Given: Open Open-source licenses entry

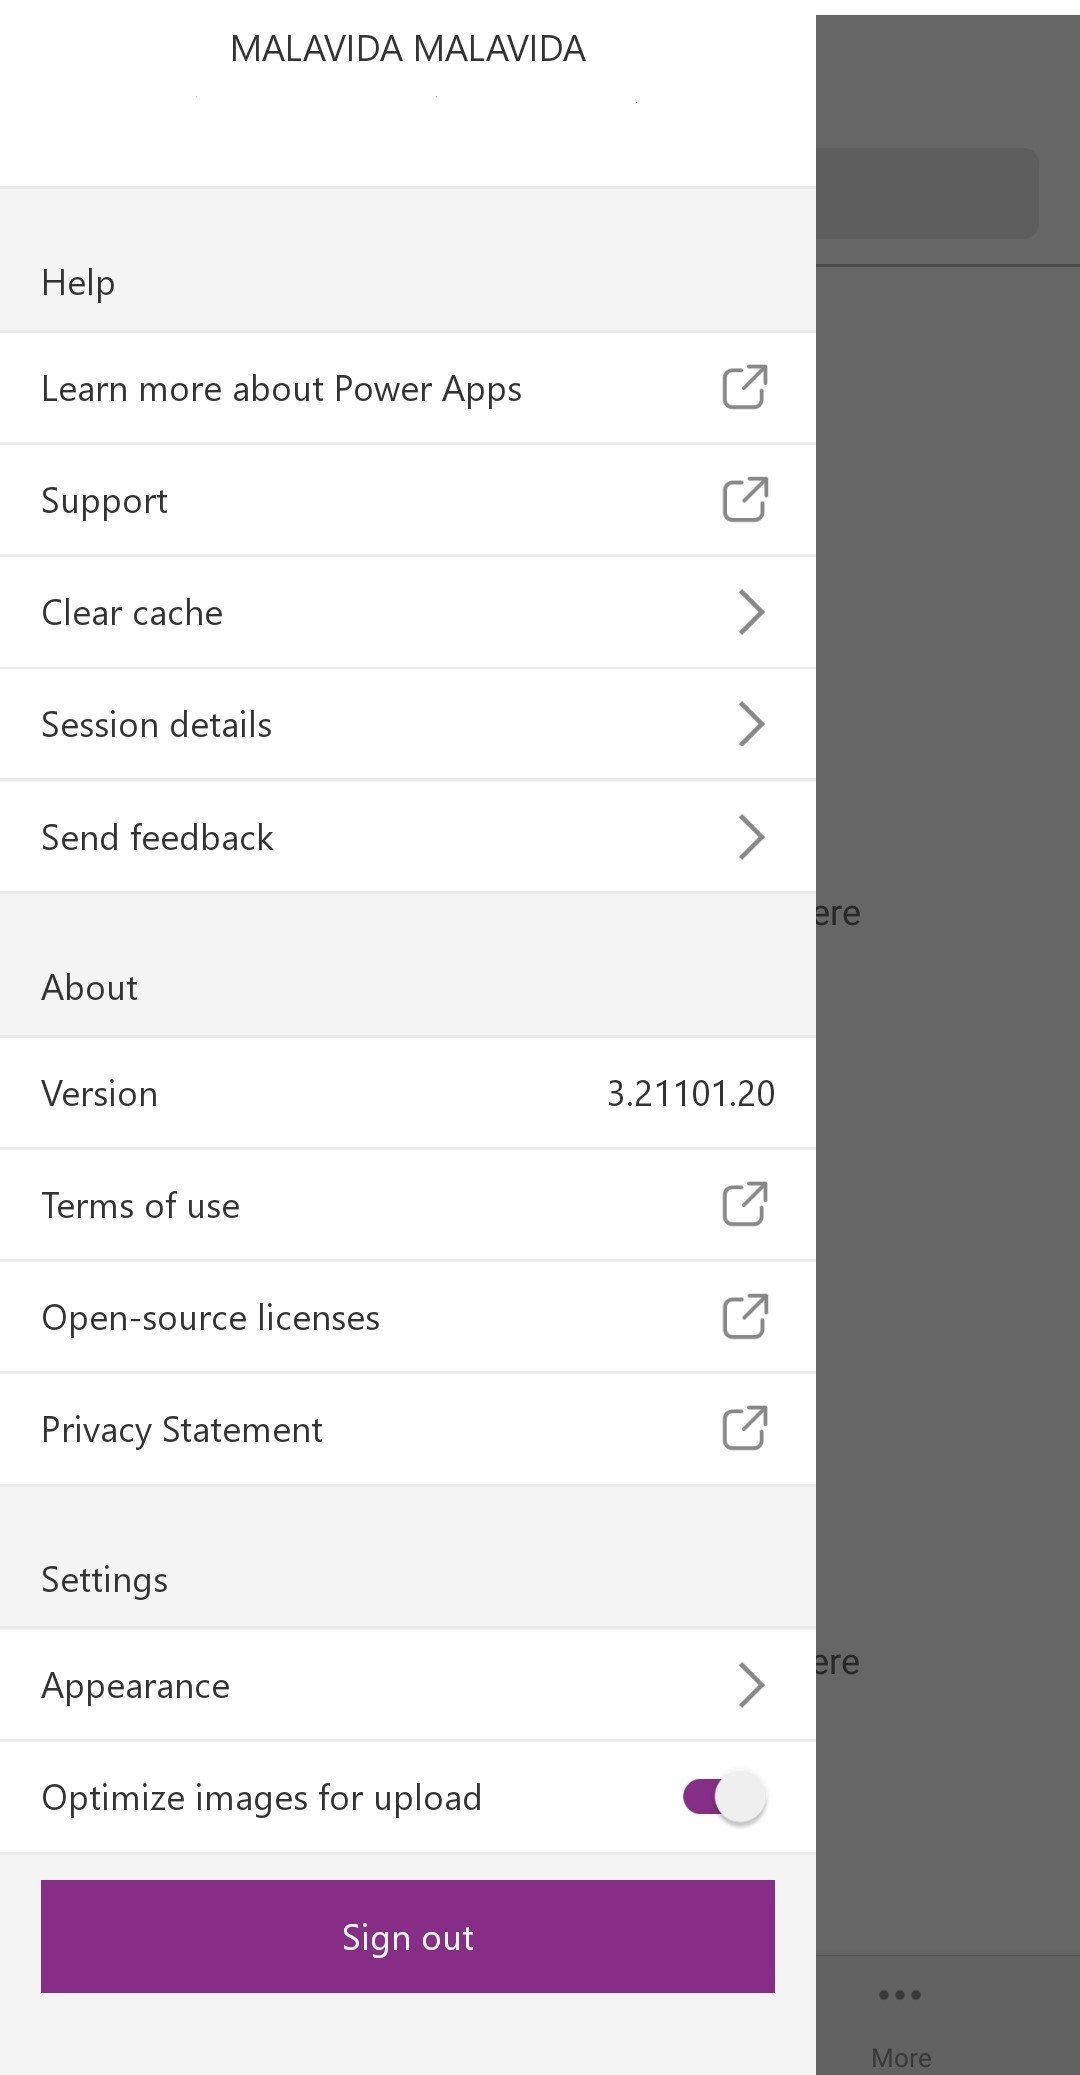Looking at the screenshot, I should (211, 1318).
